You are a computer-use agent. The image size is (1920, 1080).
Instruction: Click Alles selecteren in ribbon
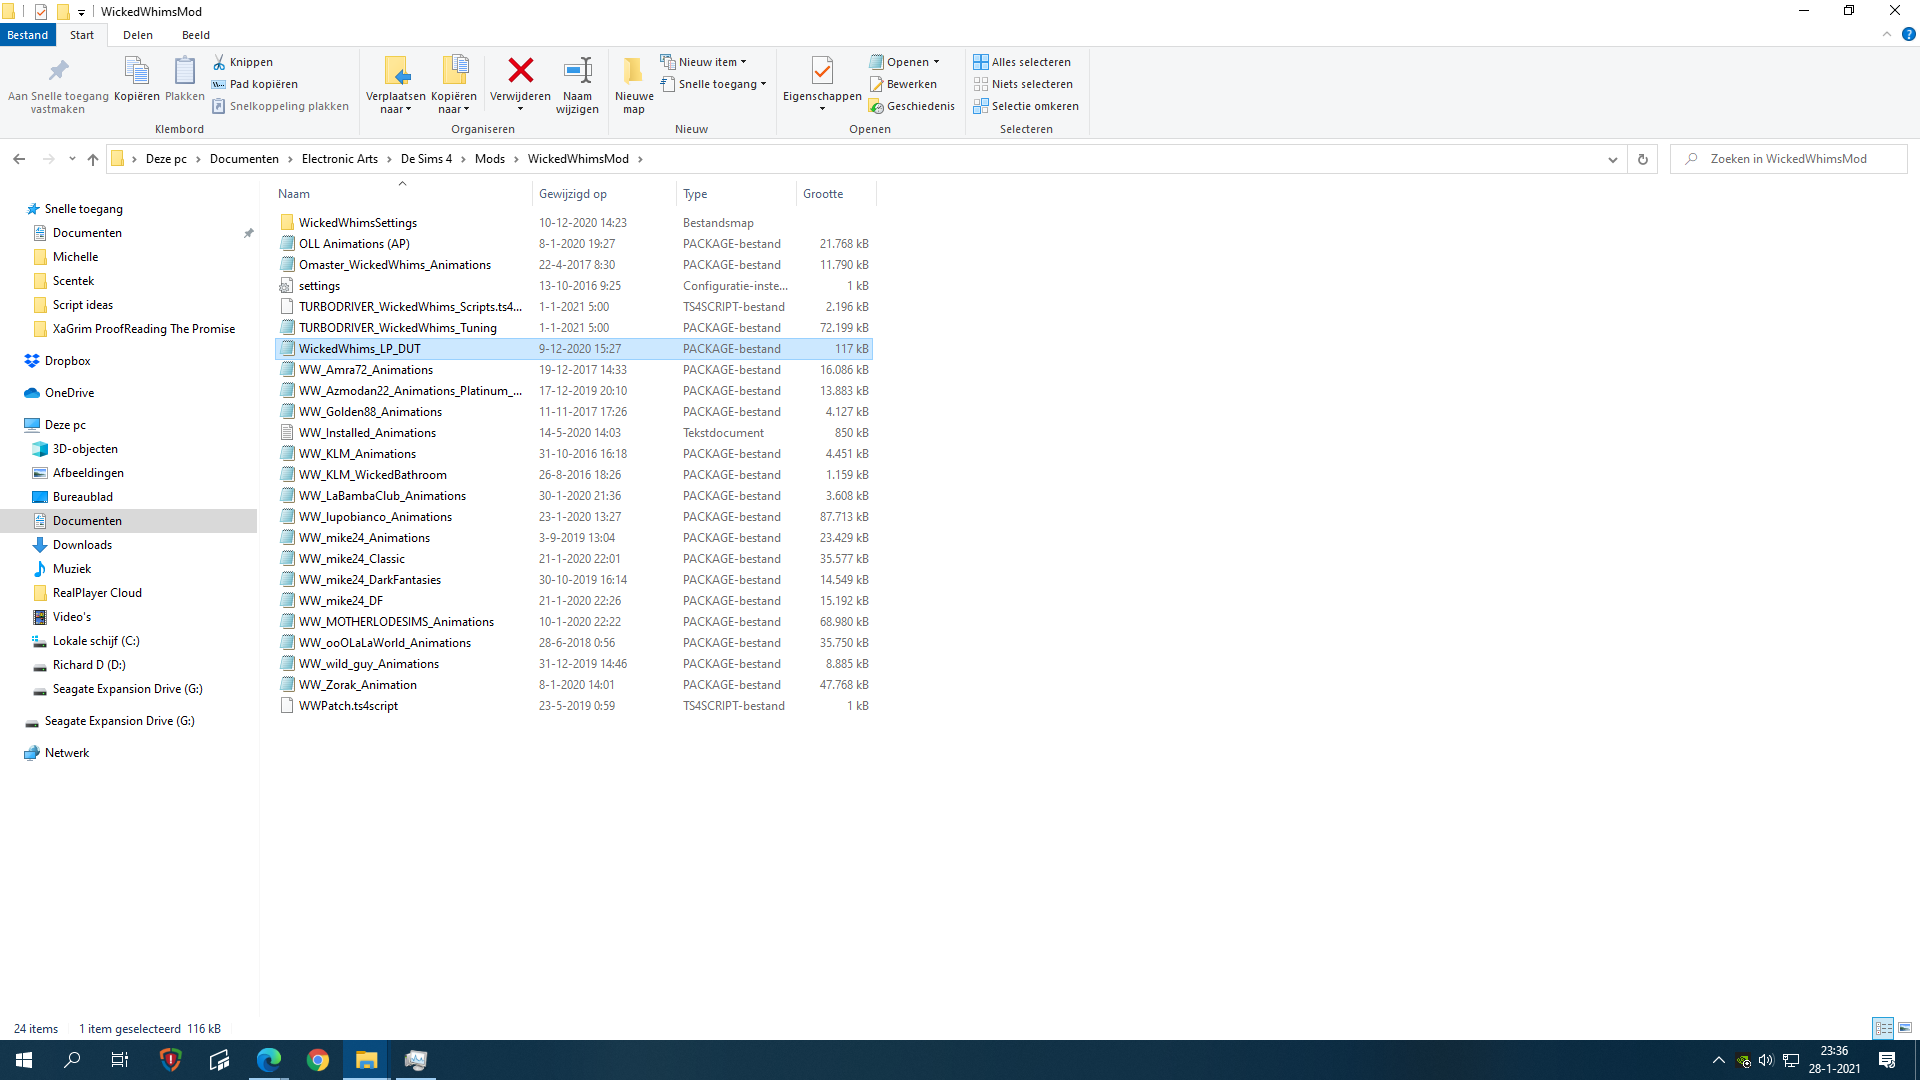tap(1022, 62)
